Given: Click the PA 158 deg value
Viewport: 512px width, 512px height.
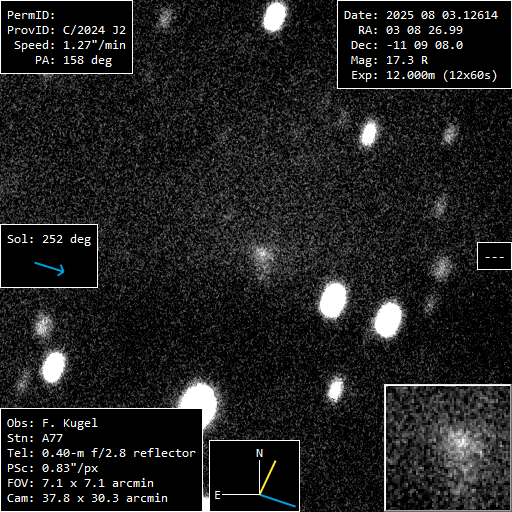Looking at the screenshot, I should 74,60.
